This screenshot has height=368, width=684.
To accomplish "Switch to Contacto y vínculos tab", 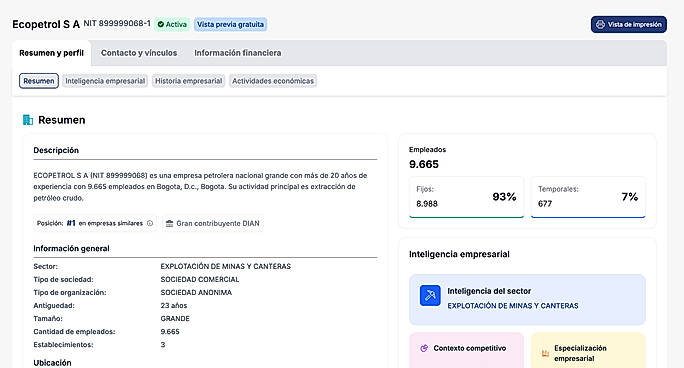I will (139, 53).
